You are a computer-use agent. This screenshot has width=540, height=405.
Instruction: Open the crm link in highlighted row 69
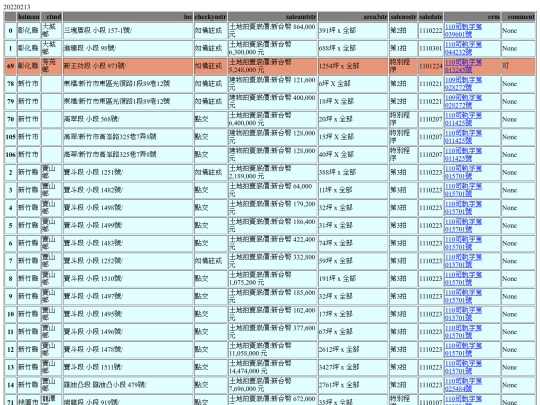(463, 66)
